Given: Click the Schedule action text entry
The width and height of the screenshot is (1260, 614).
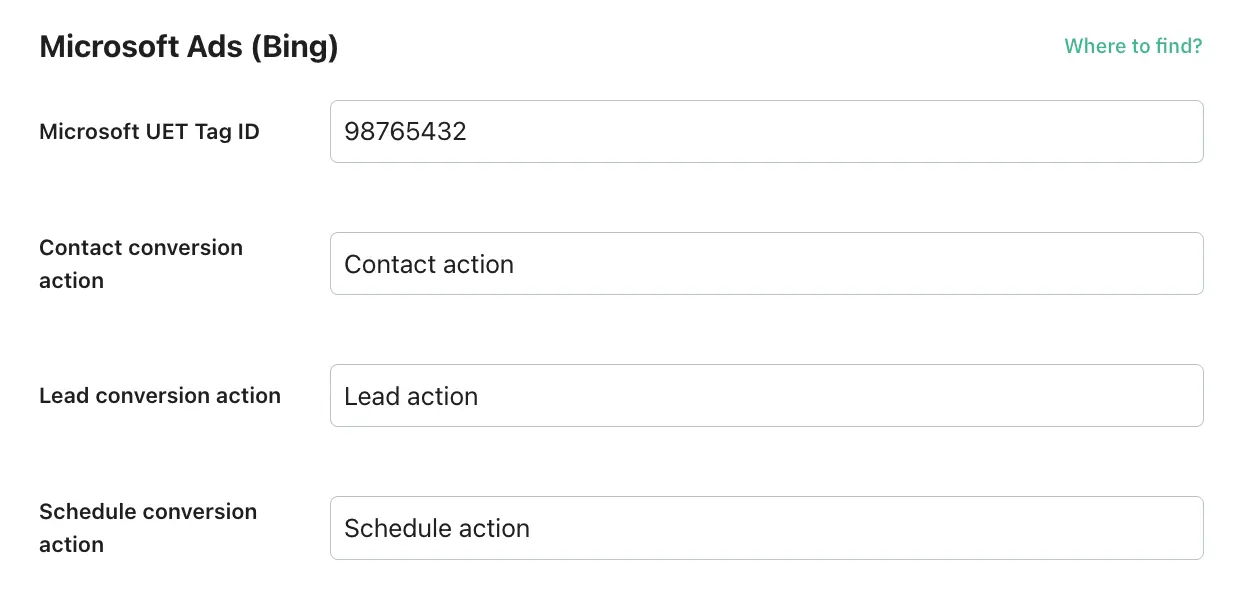Looking at the screenshot, I should [436, 527].
